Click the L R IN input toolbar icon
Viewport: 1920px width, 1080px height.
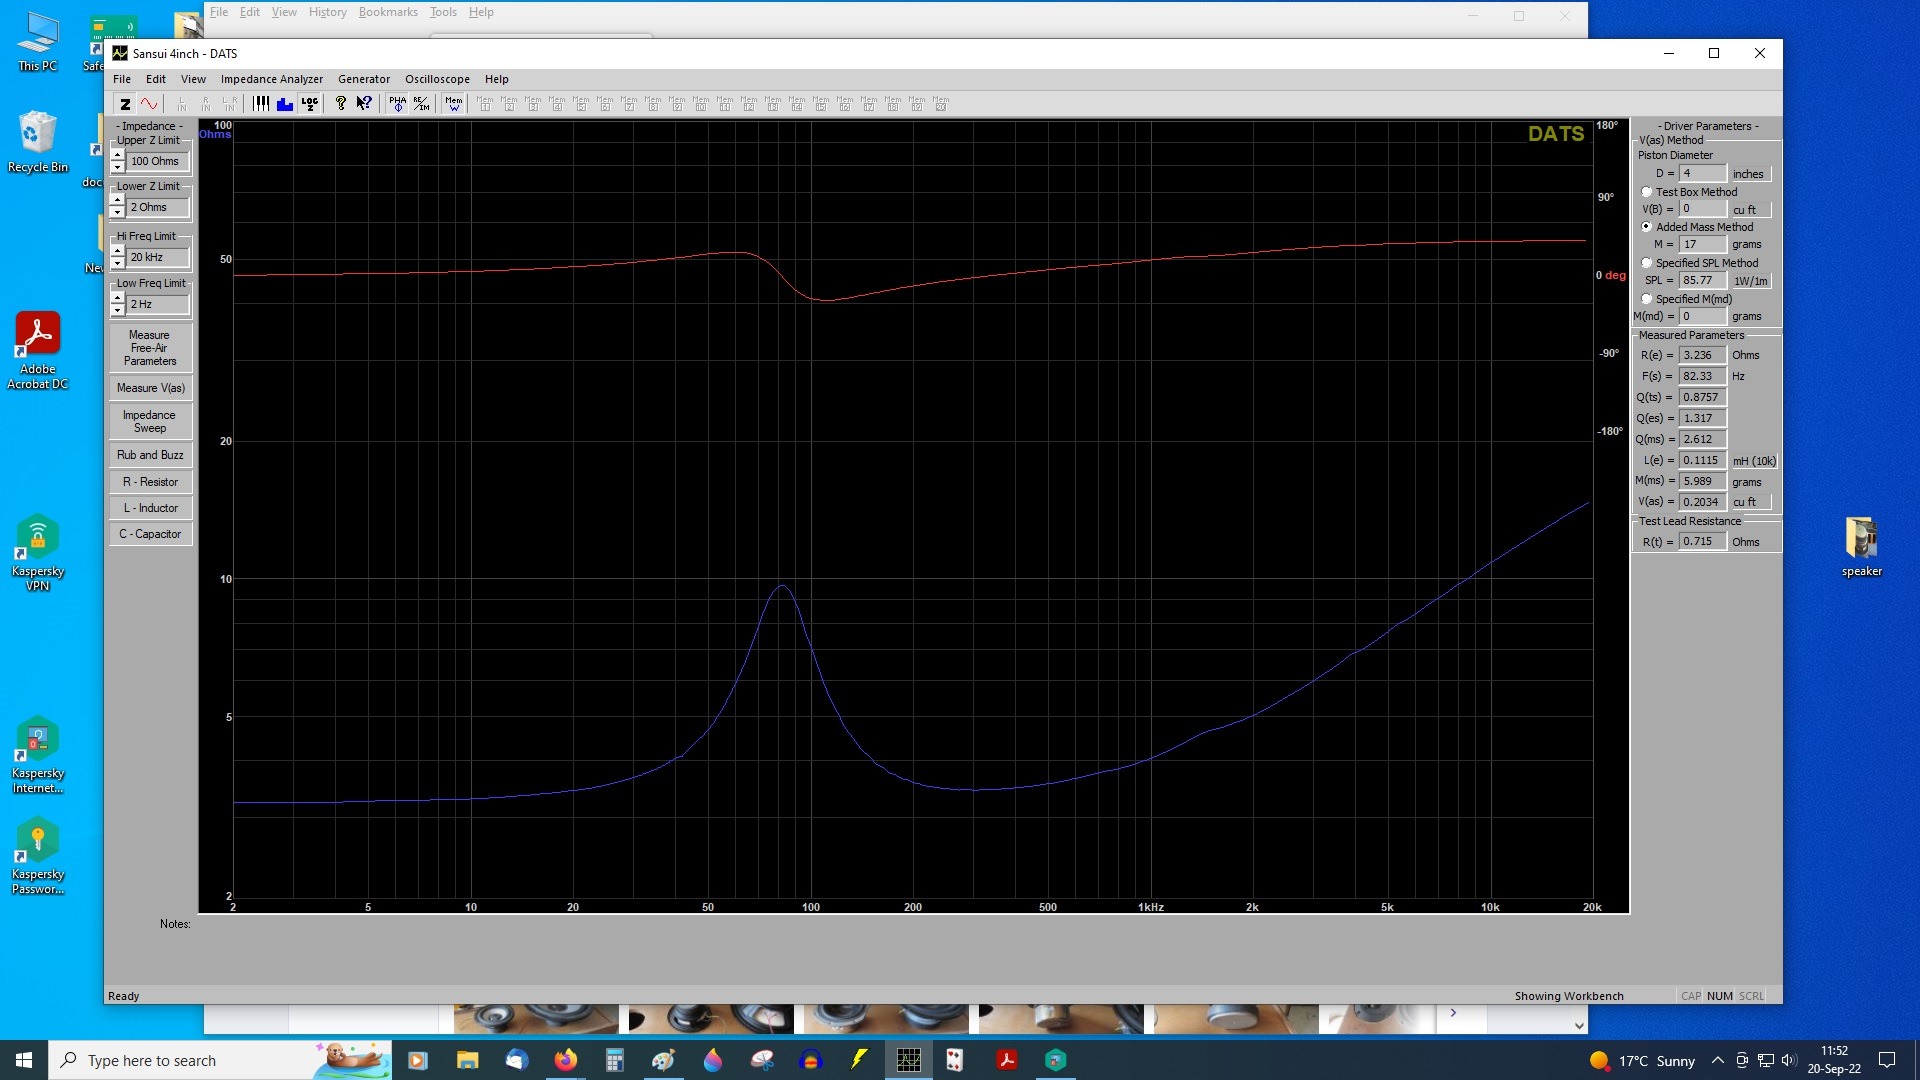point(230,103)
